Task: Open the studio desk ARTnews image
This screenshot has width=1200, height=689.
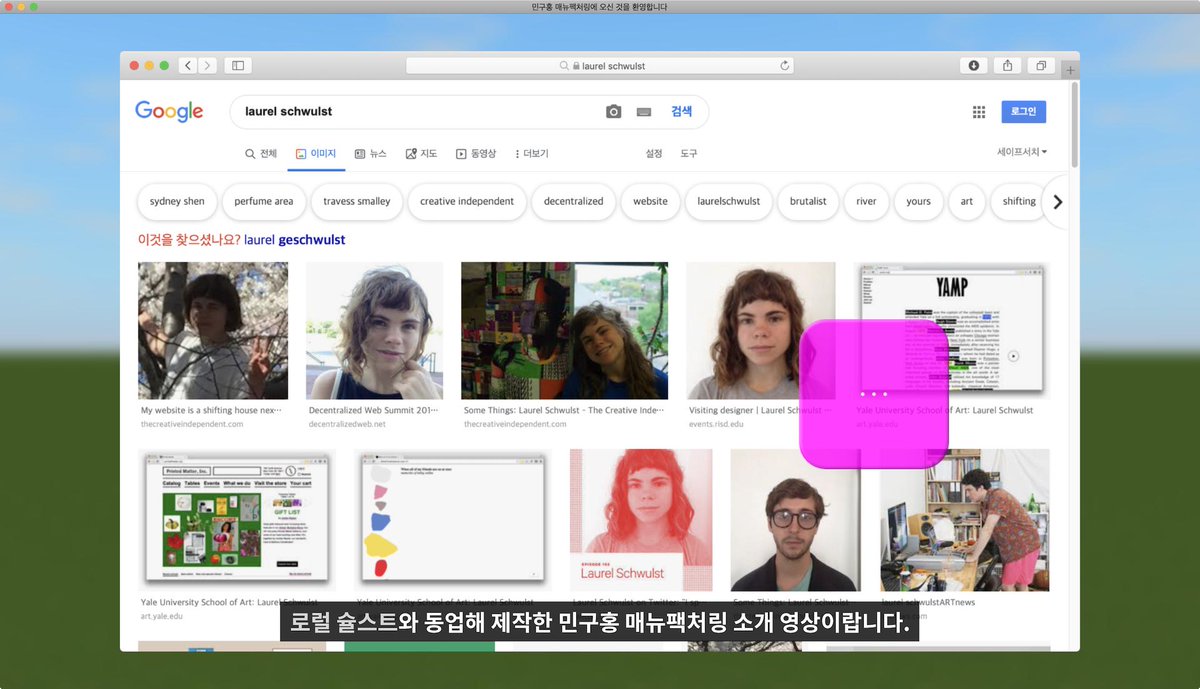Action: 965,520
